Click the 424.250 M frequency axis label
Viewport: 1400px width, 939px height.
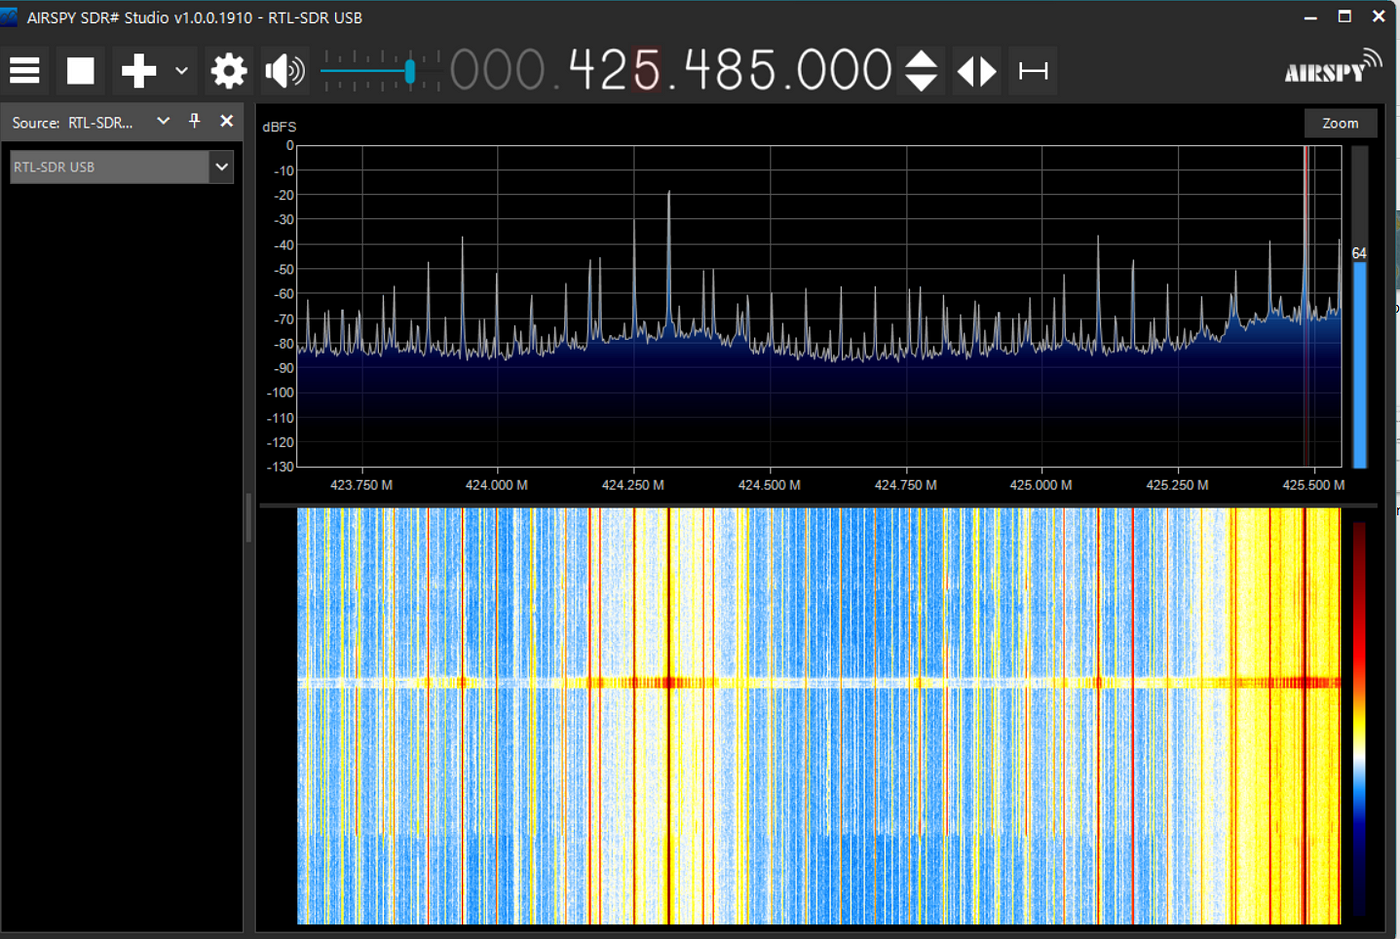632,485
